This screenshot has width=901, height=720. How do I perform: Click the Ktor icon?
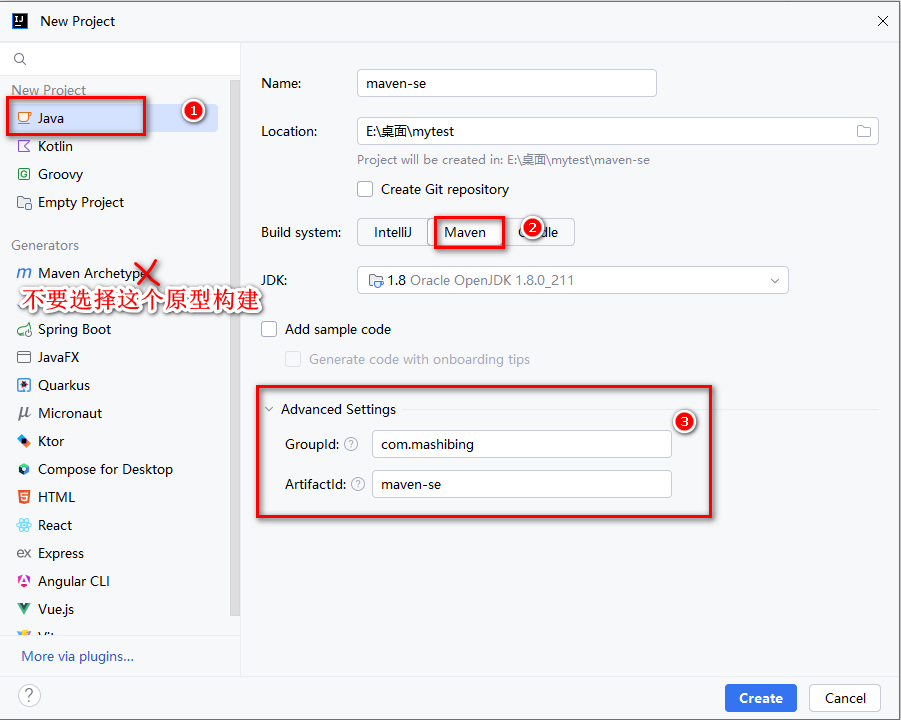pyautogui.click(x=24, y=441)
